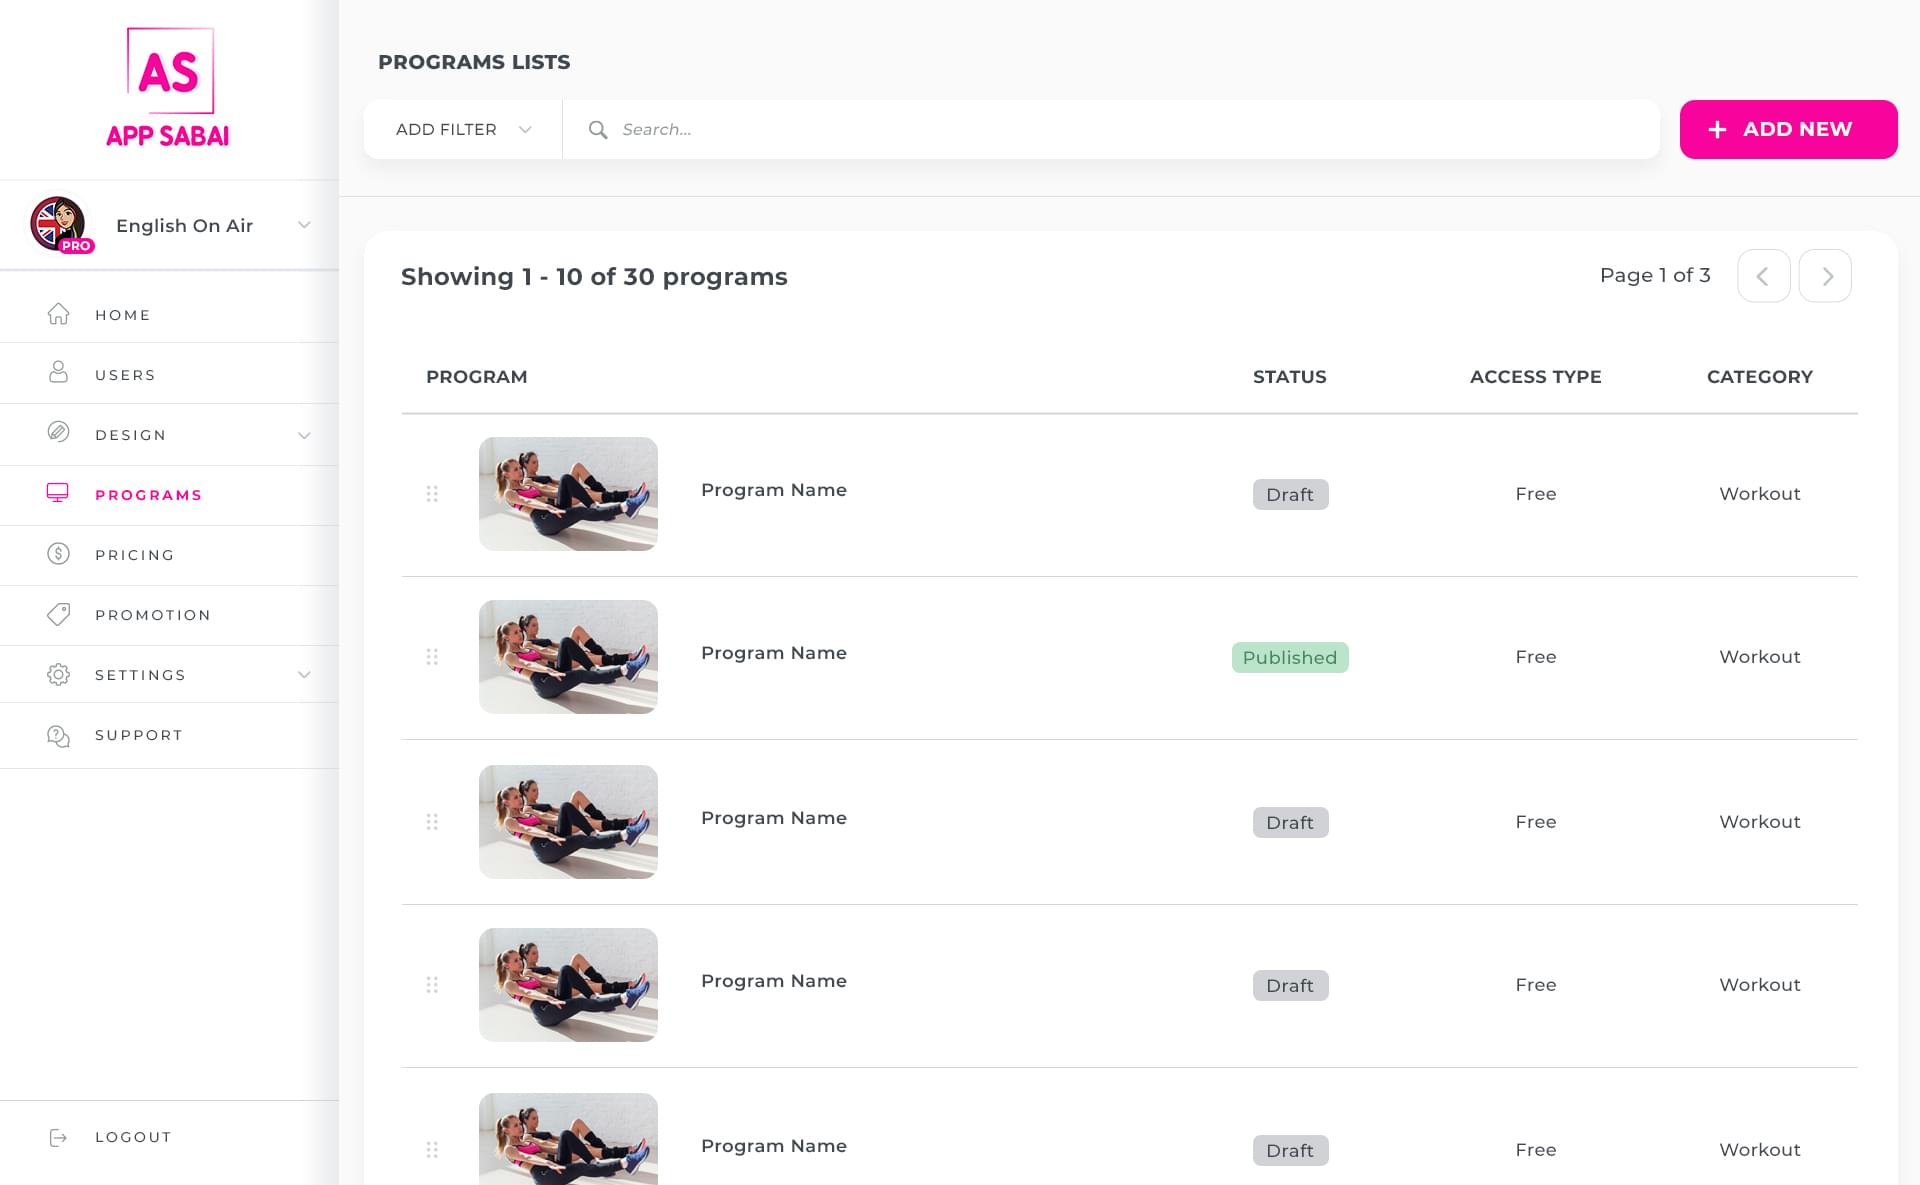
Task: Click Showing 1 - 10 of 30 programs
Action: coord(594,277)
